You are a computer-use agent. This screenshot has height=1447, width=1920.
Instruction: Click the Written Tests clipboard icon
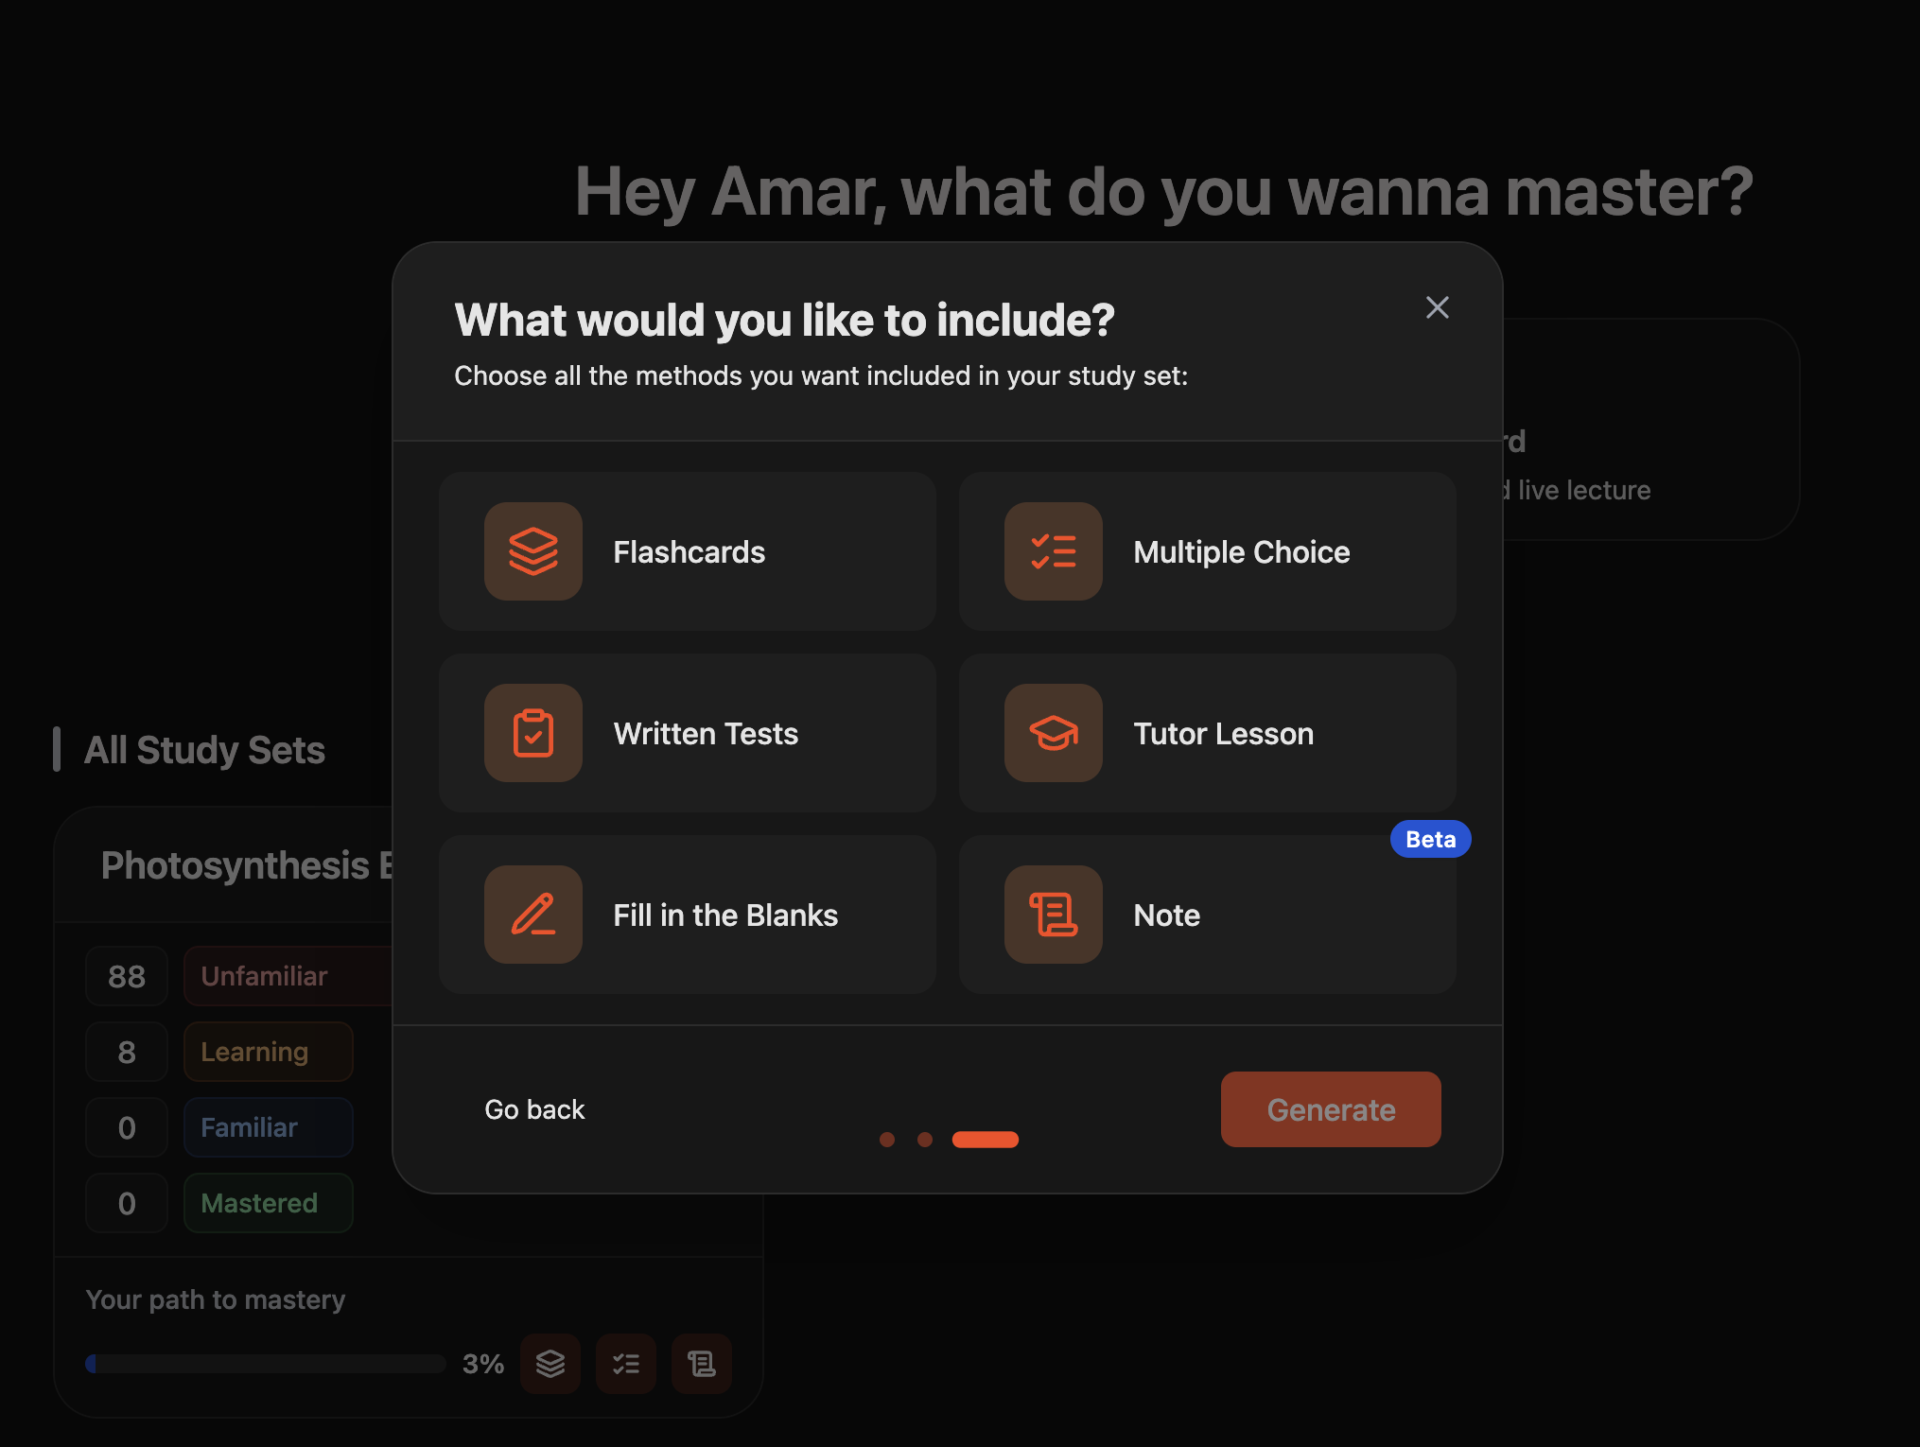click(533, 733)
